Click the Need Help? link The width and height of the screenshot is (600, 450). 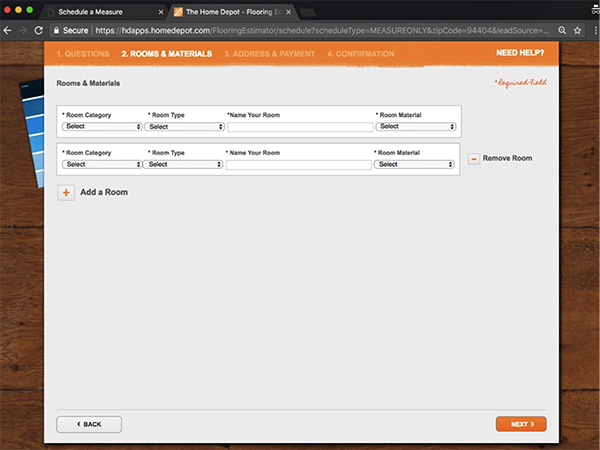[520, 53]
